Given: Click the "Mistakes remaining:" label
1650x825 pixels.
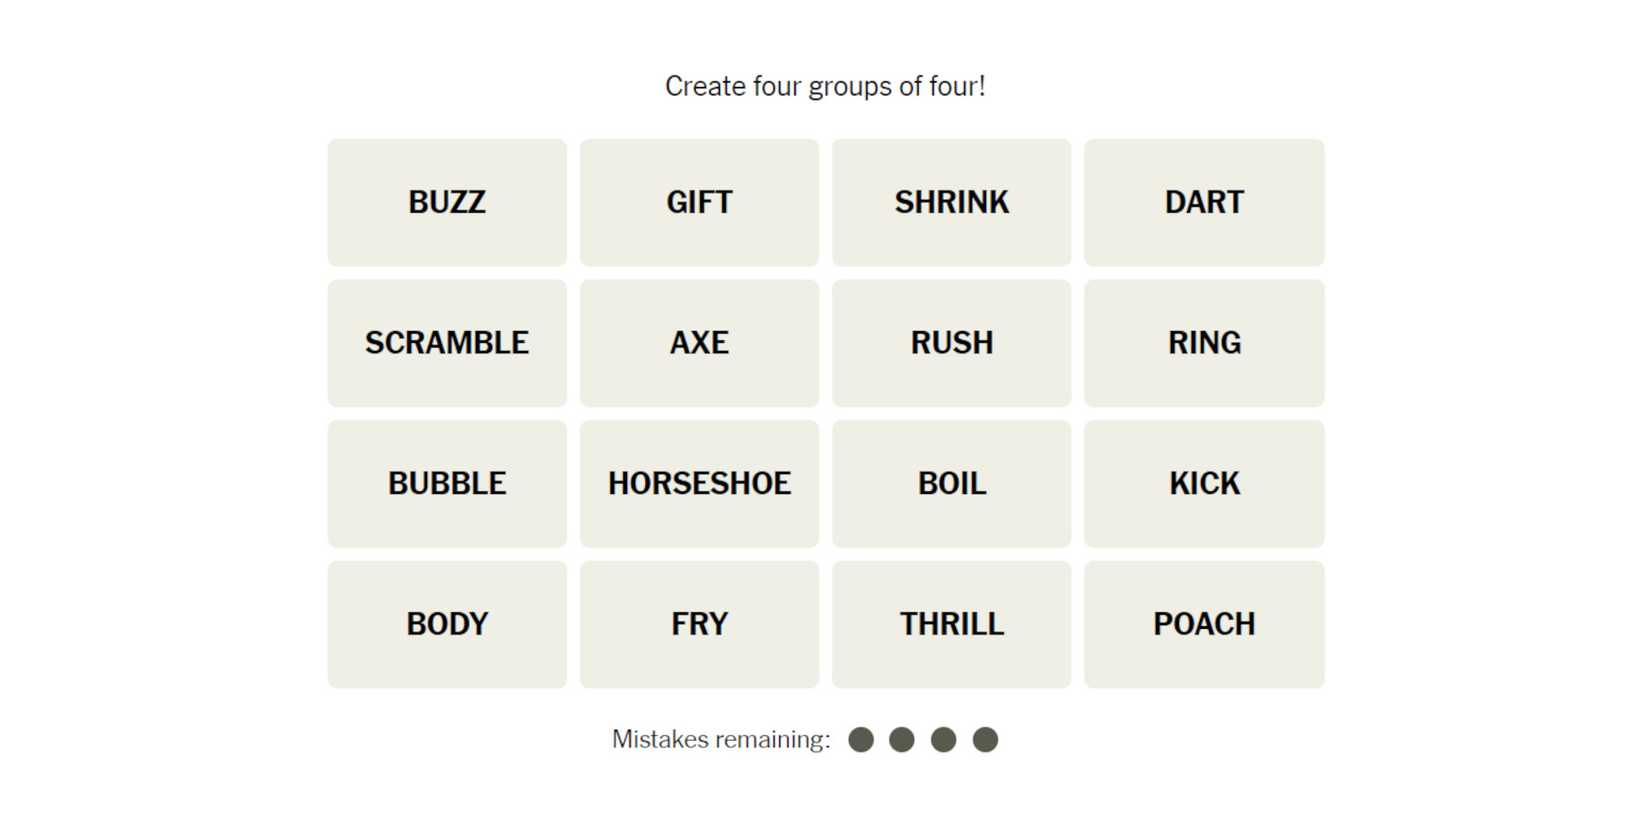Looking at the screenshot, I should coord(721,739).
